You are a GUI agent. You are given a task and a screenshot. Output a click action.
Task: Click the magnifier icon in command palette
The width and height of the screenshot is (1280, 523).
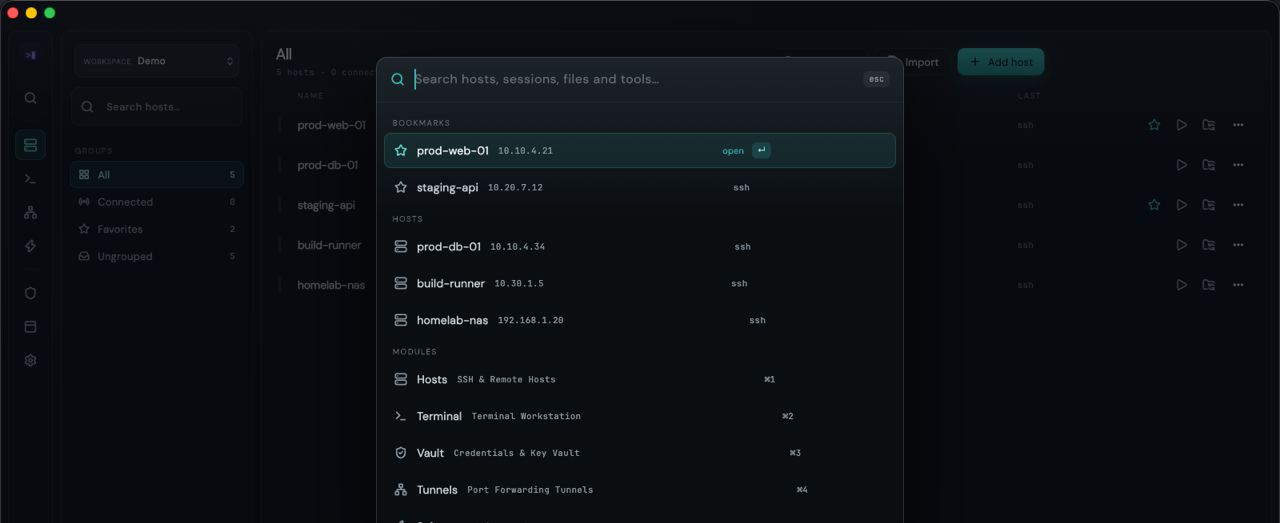tap(398, 79)
